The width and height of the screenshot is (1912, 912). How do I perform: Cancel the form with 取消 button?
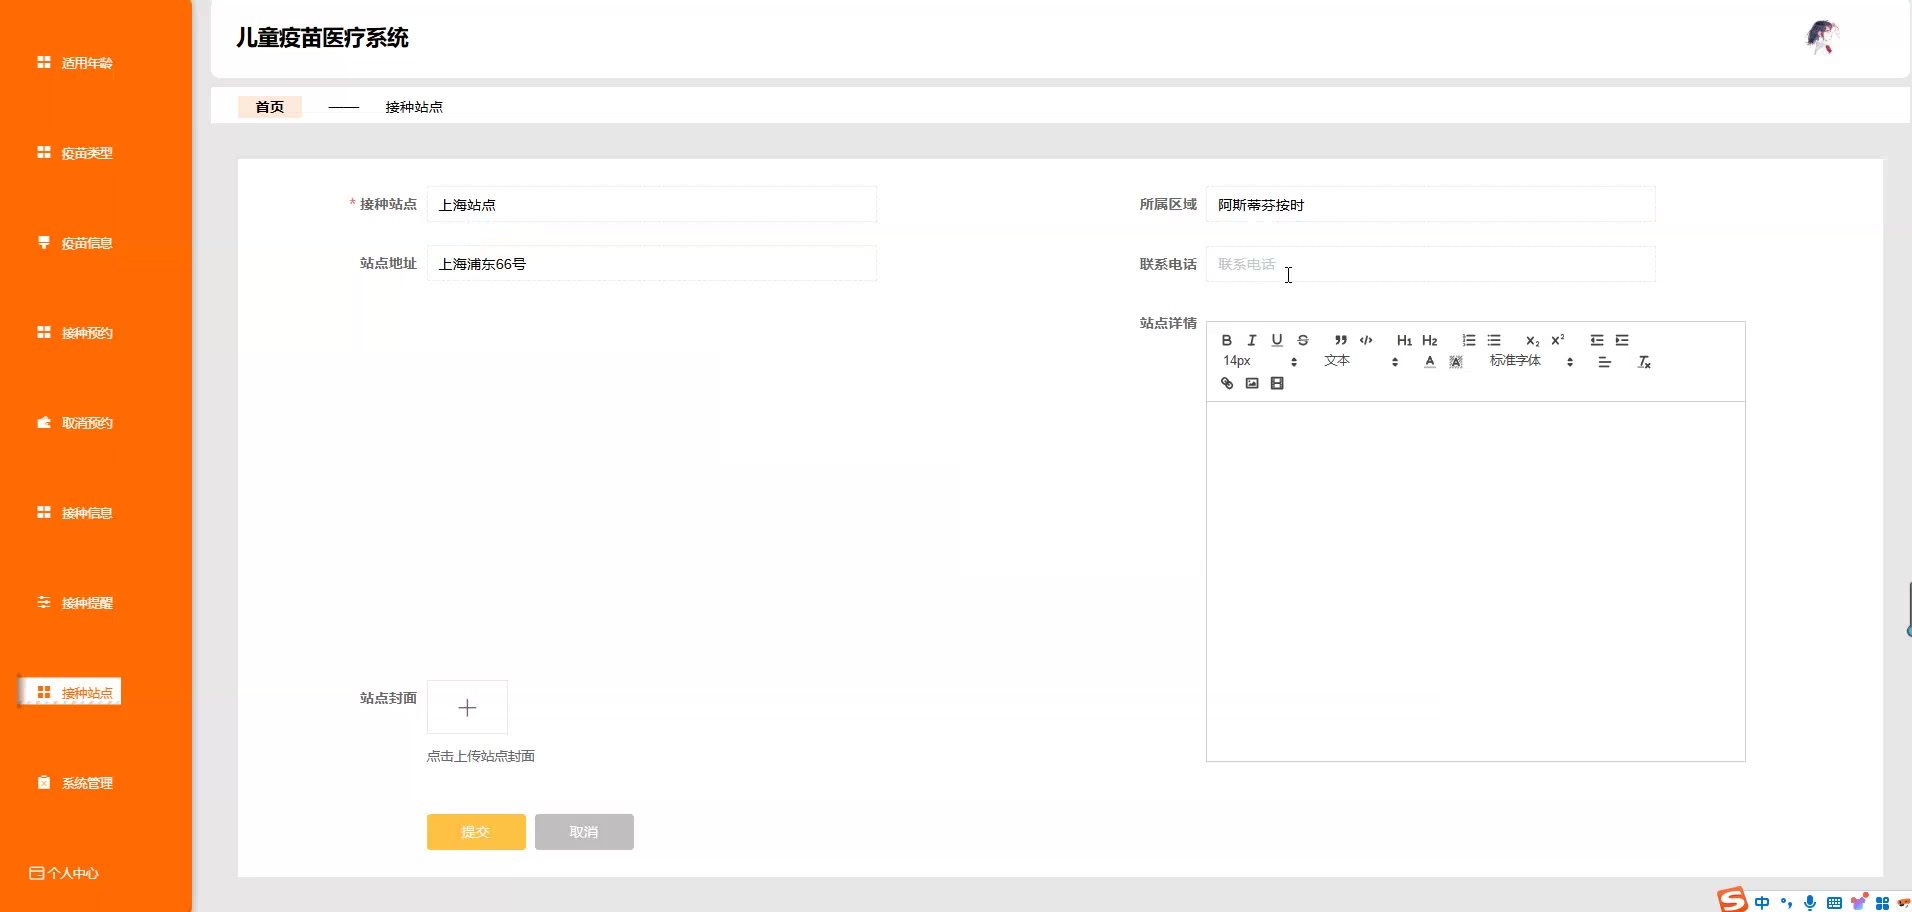point(584,832)
